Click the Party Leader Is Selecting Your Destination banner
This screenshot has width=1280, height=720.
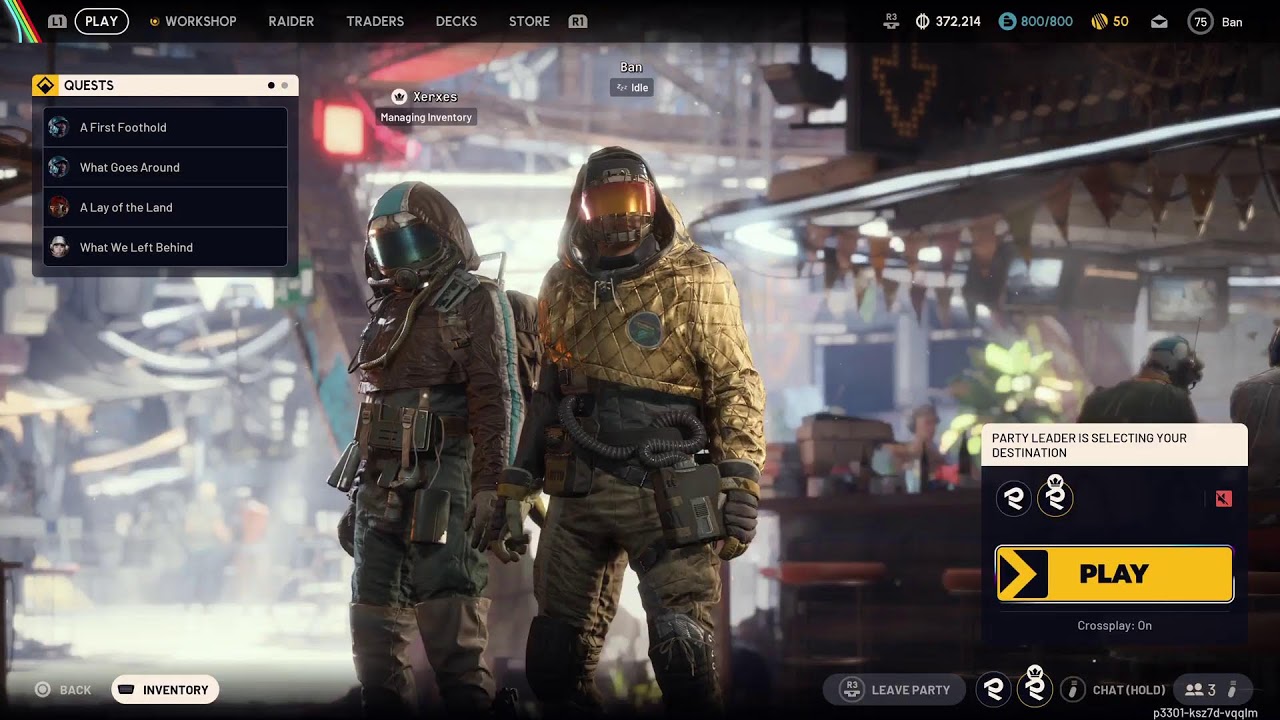click(1114, 445)
